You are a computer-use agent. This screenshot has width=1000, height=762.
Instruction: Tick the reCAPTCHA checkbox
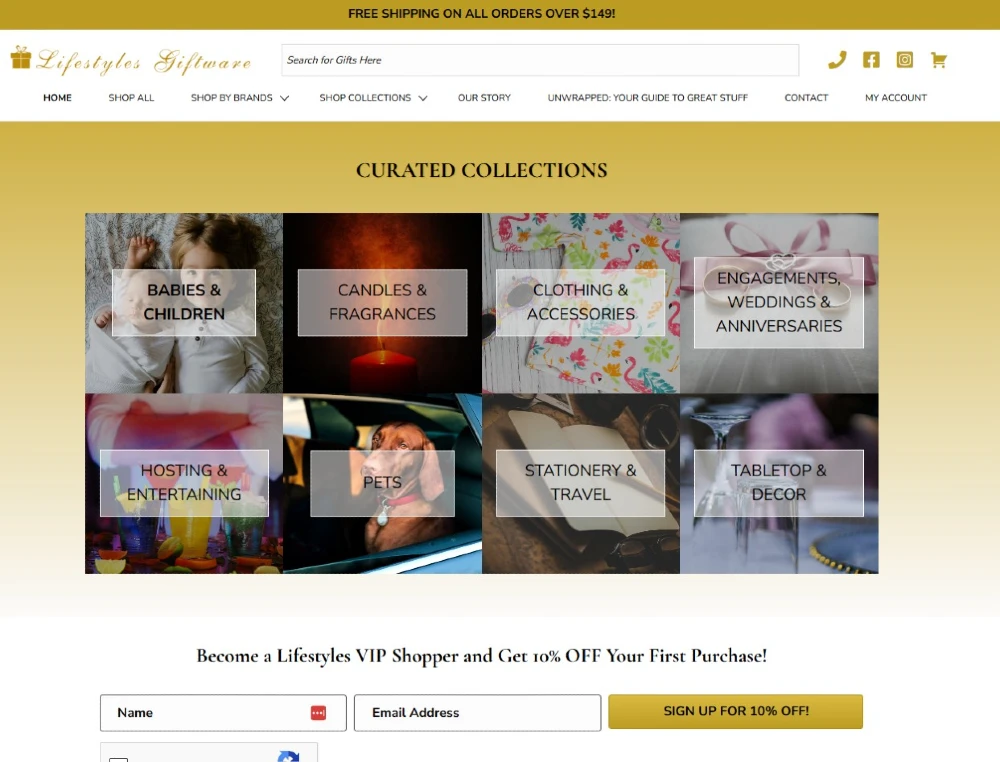[119, 759]
